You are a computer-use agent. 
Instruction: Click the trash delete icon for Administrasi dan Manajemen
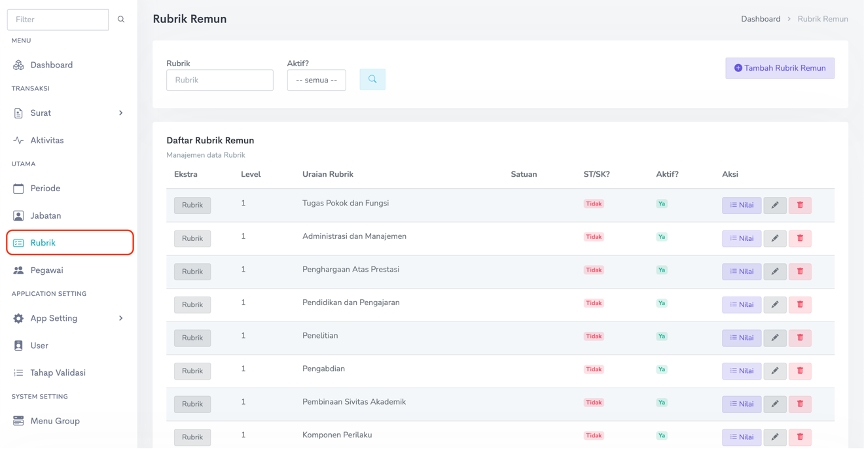[x=800, y=238]
